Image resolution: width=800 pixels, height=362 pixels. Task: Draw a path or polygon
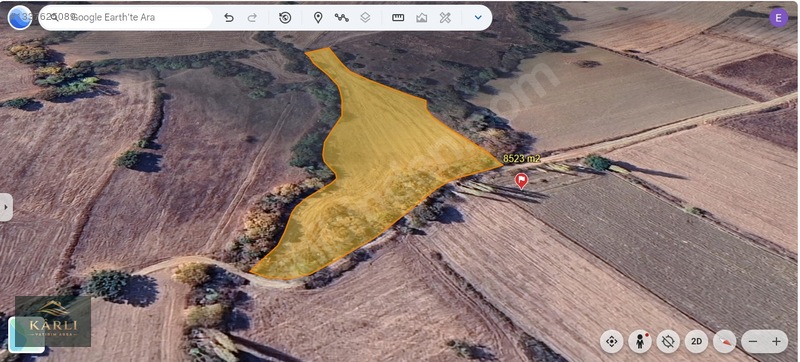coord(341,18)
